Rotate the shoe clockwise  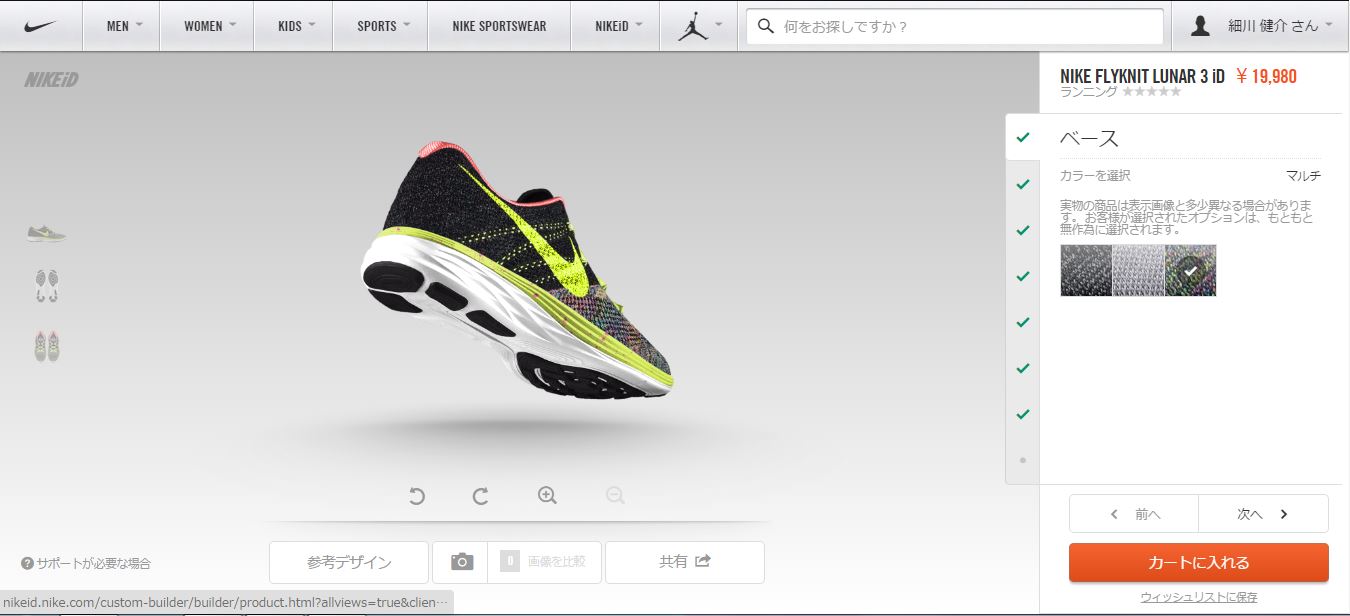(x=481, y=495)
